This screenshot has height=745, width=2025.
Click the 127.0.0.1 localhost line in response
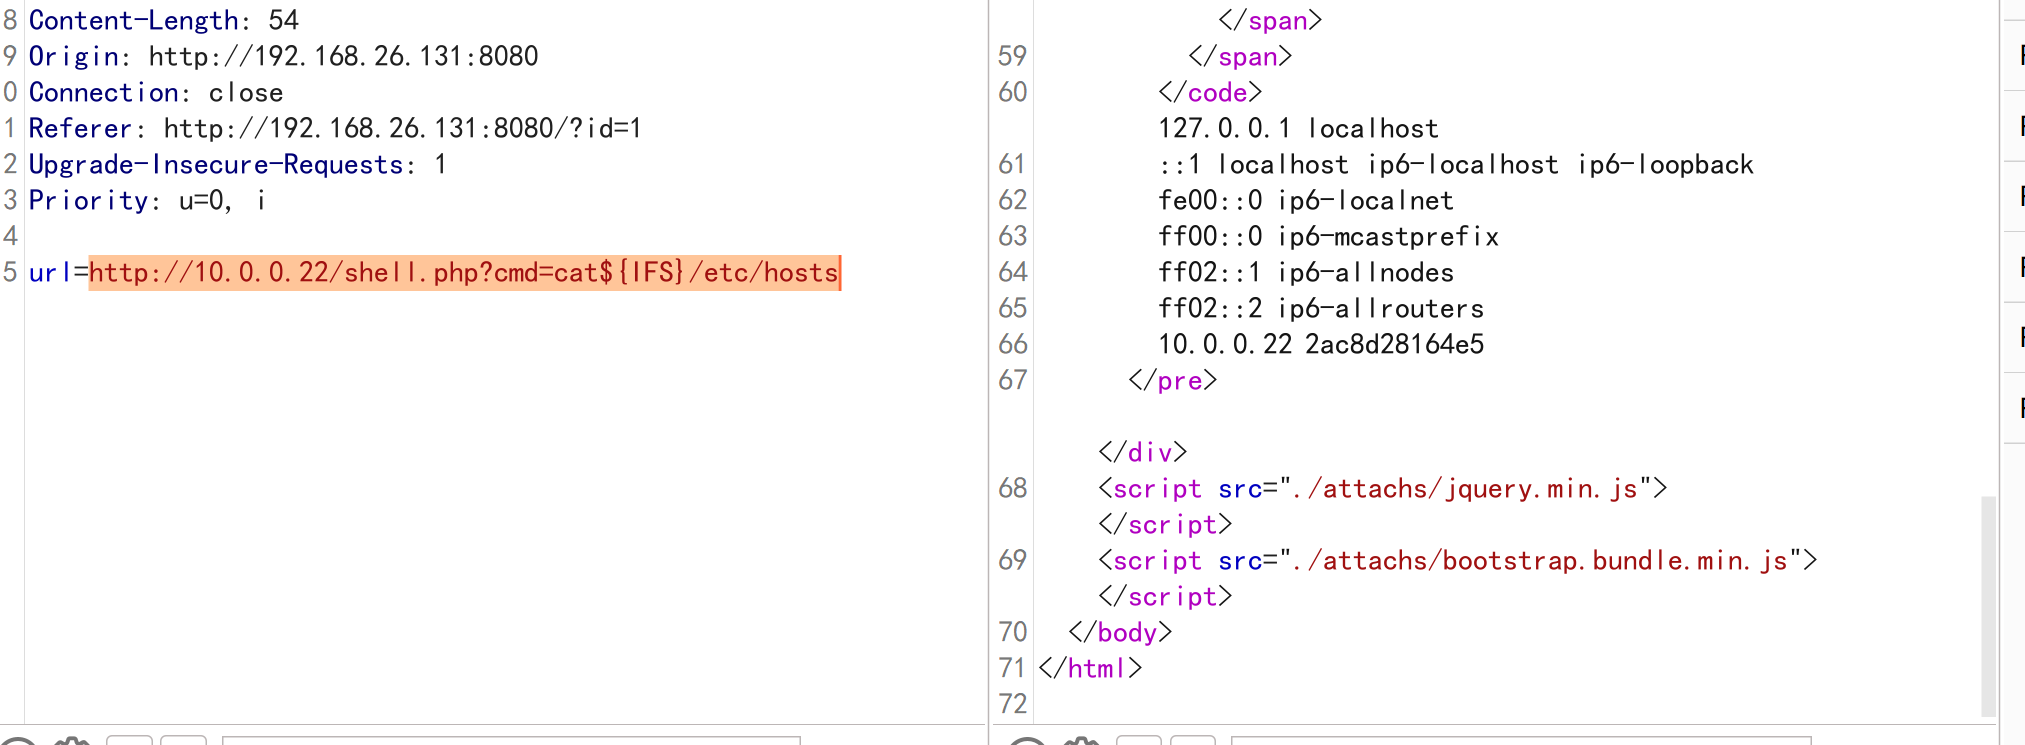click(x=1298, y=128)
